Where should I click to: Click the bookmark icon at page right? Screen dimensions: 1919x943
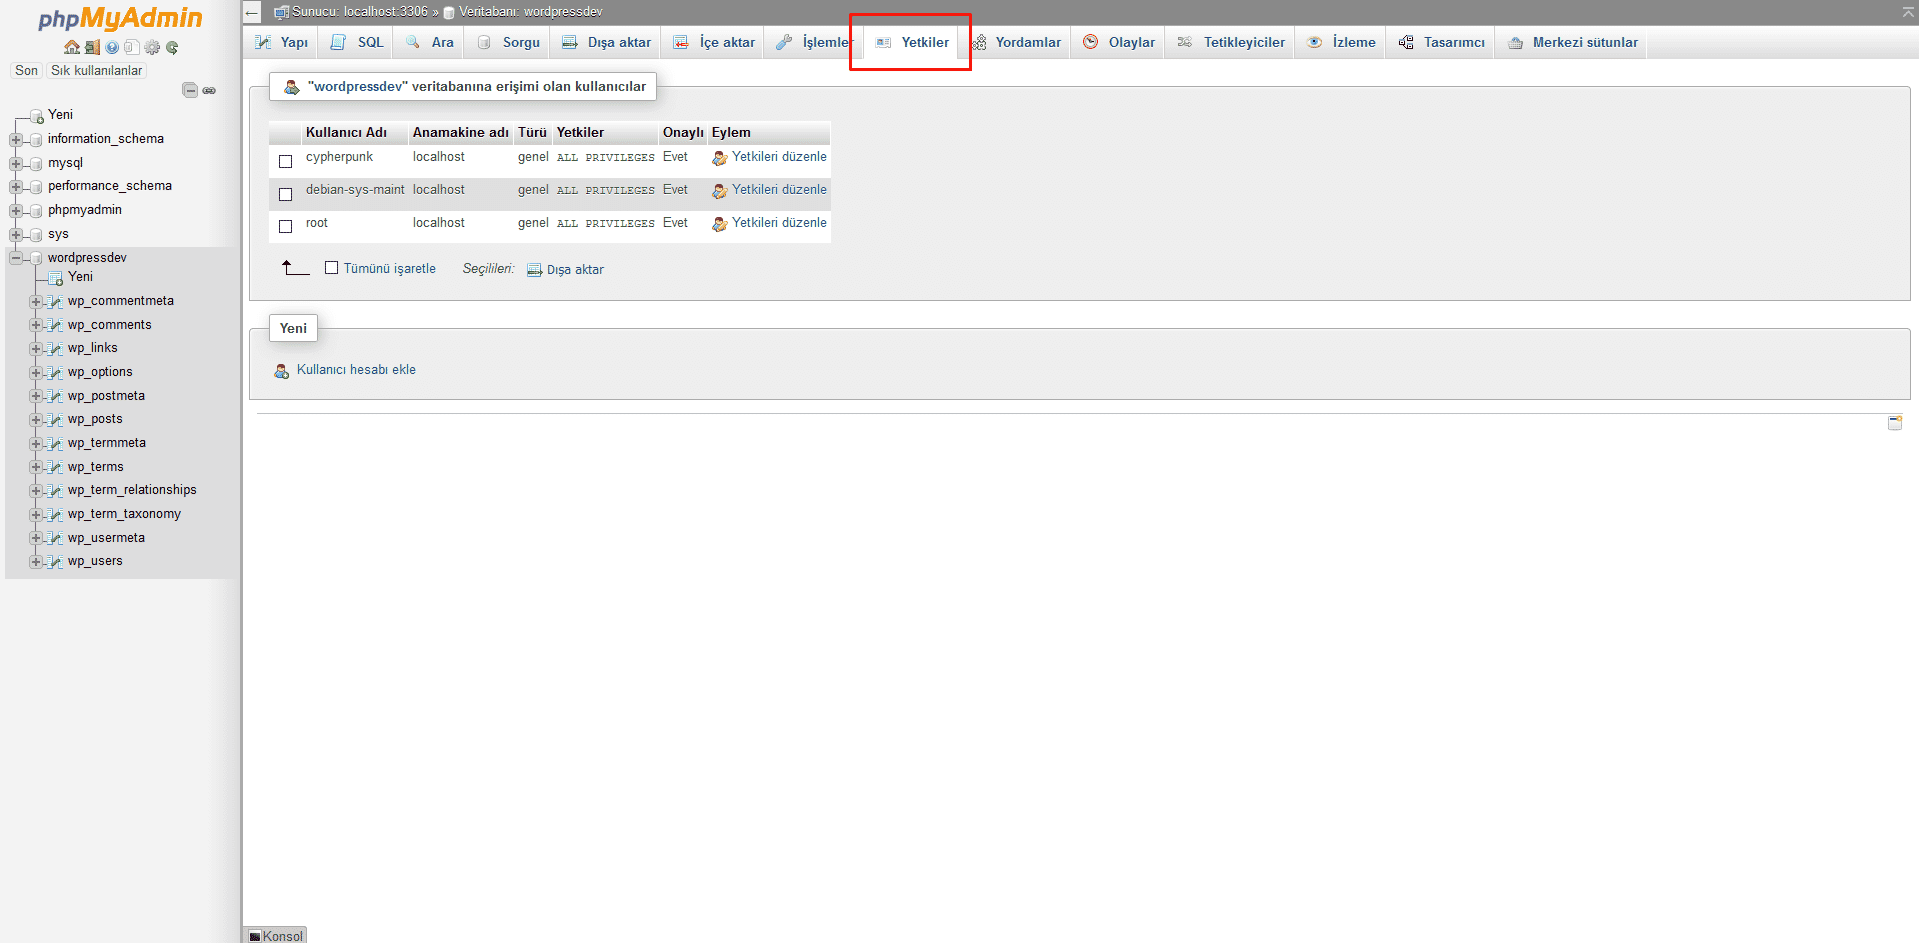(x=1895, y=423)
